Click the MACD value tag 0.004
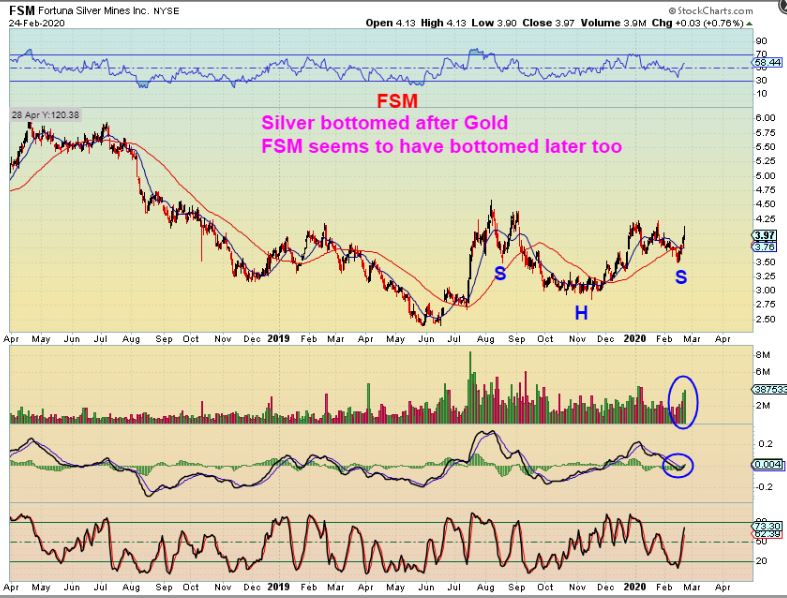787x598 pixels. pyautogui.click(x=767, y=465)
